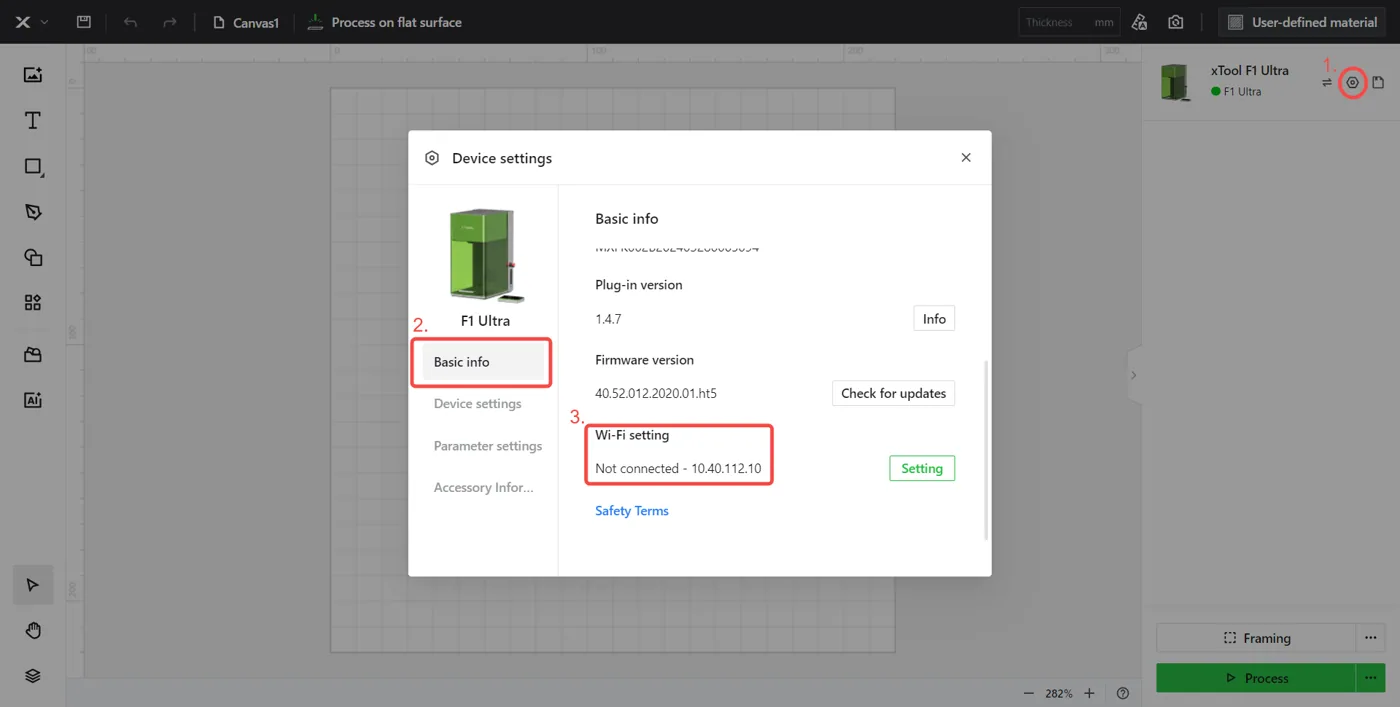1400x707 pixels.
Task: Switch to the Parameter settings tab
Action: (x=488, y=446)
